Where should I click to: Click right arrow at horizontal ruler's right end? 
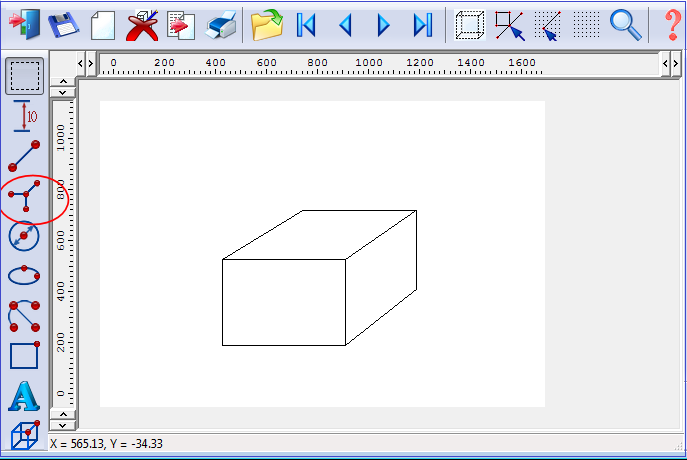676,63
